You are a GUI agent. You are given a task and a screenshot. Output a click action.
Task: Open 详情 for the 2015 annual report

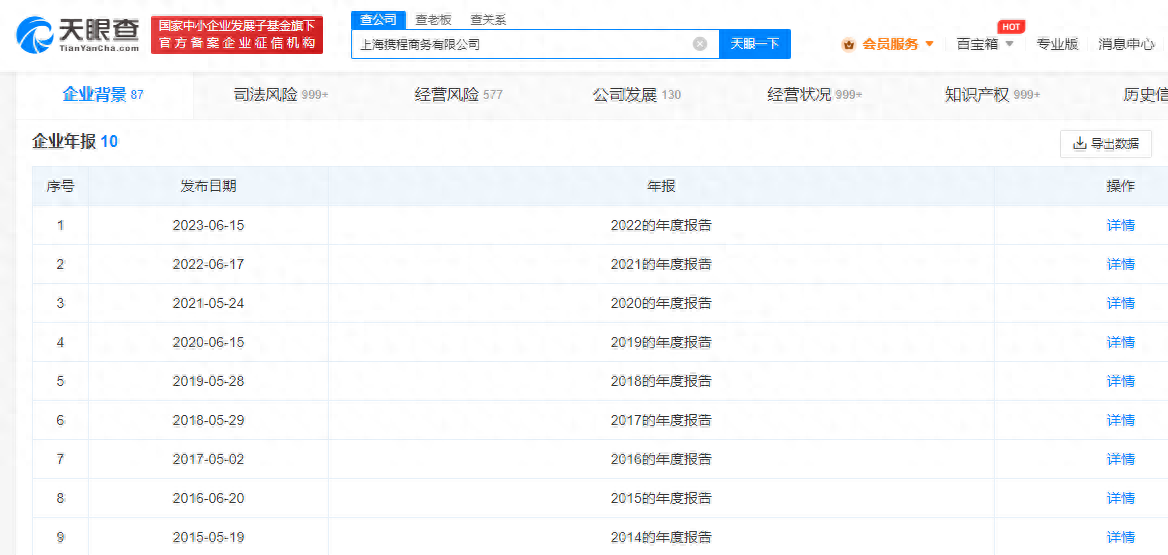(x=1120, y=498)
